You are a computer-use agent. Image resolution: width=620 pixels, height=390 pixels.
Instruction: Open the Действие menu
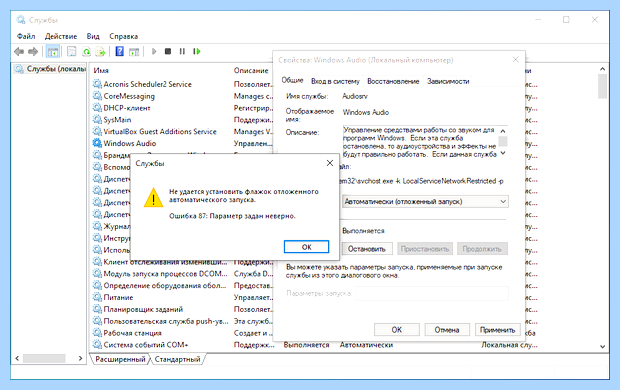[61, 36]
